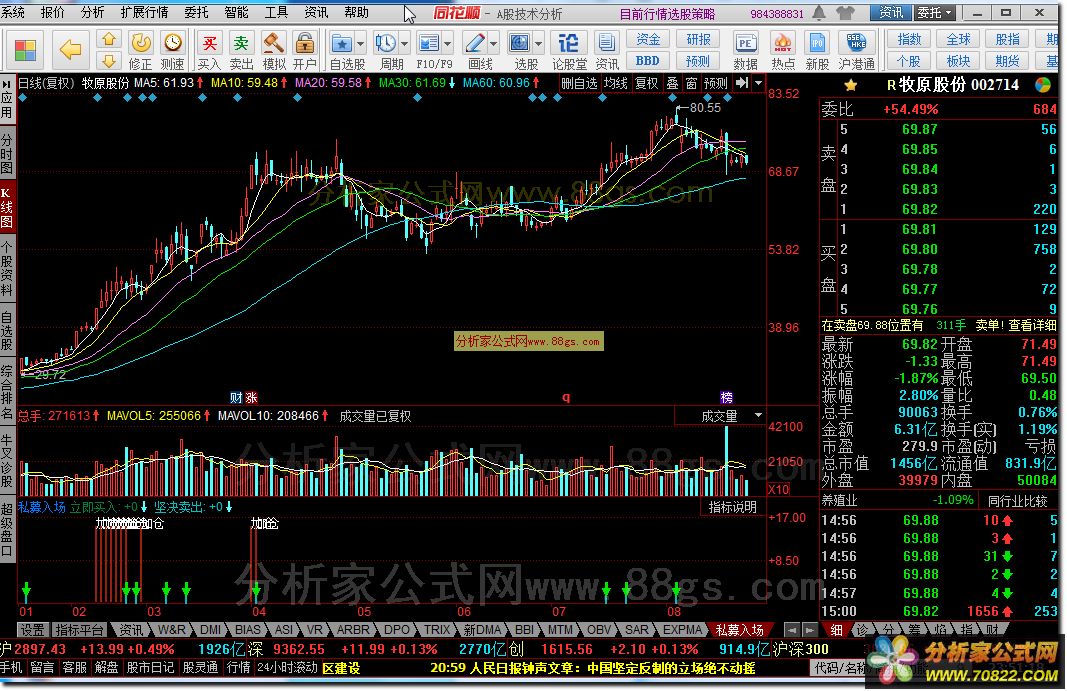Click the colorful home grid icon

25,50
